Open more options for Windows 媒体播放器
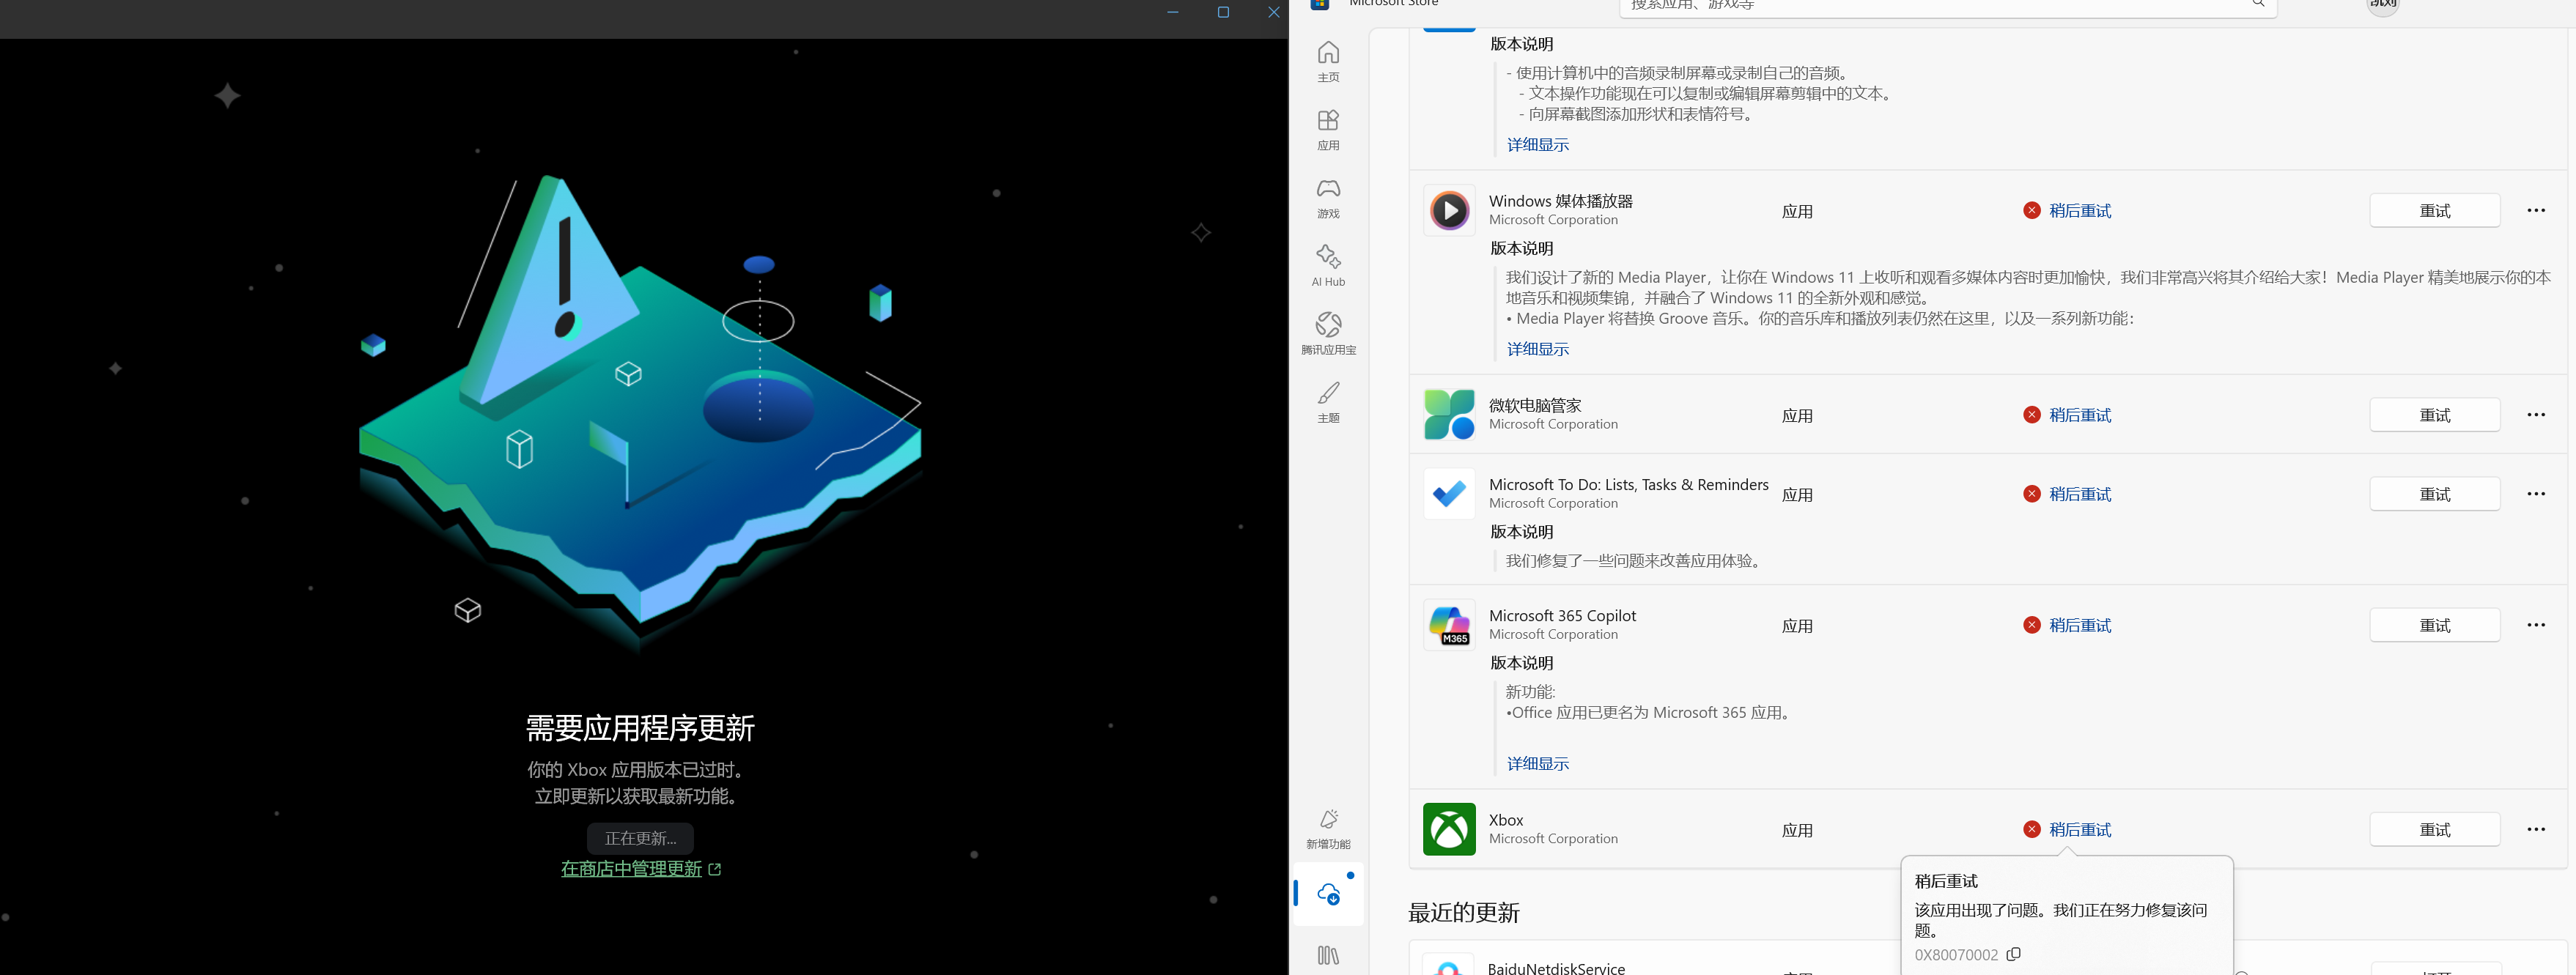Screen dimensions: 2576x975 [x=2536, y=210]
